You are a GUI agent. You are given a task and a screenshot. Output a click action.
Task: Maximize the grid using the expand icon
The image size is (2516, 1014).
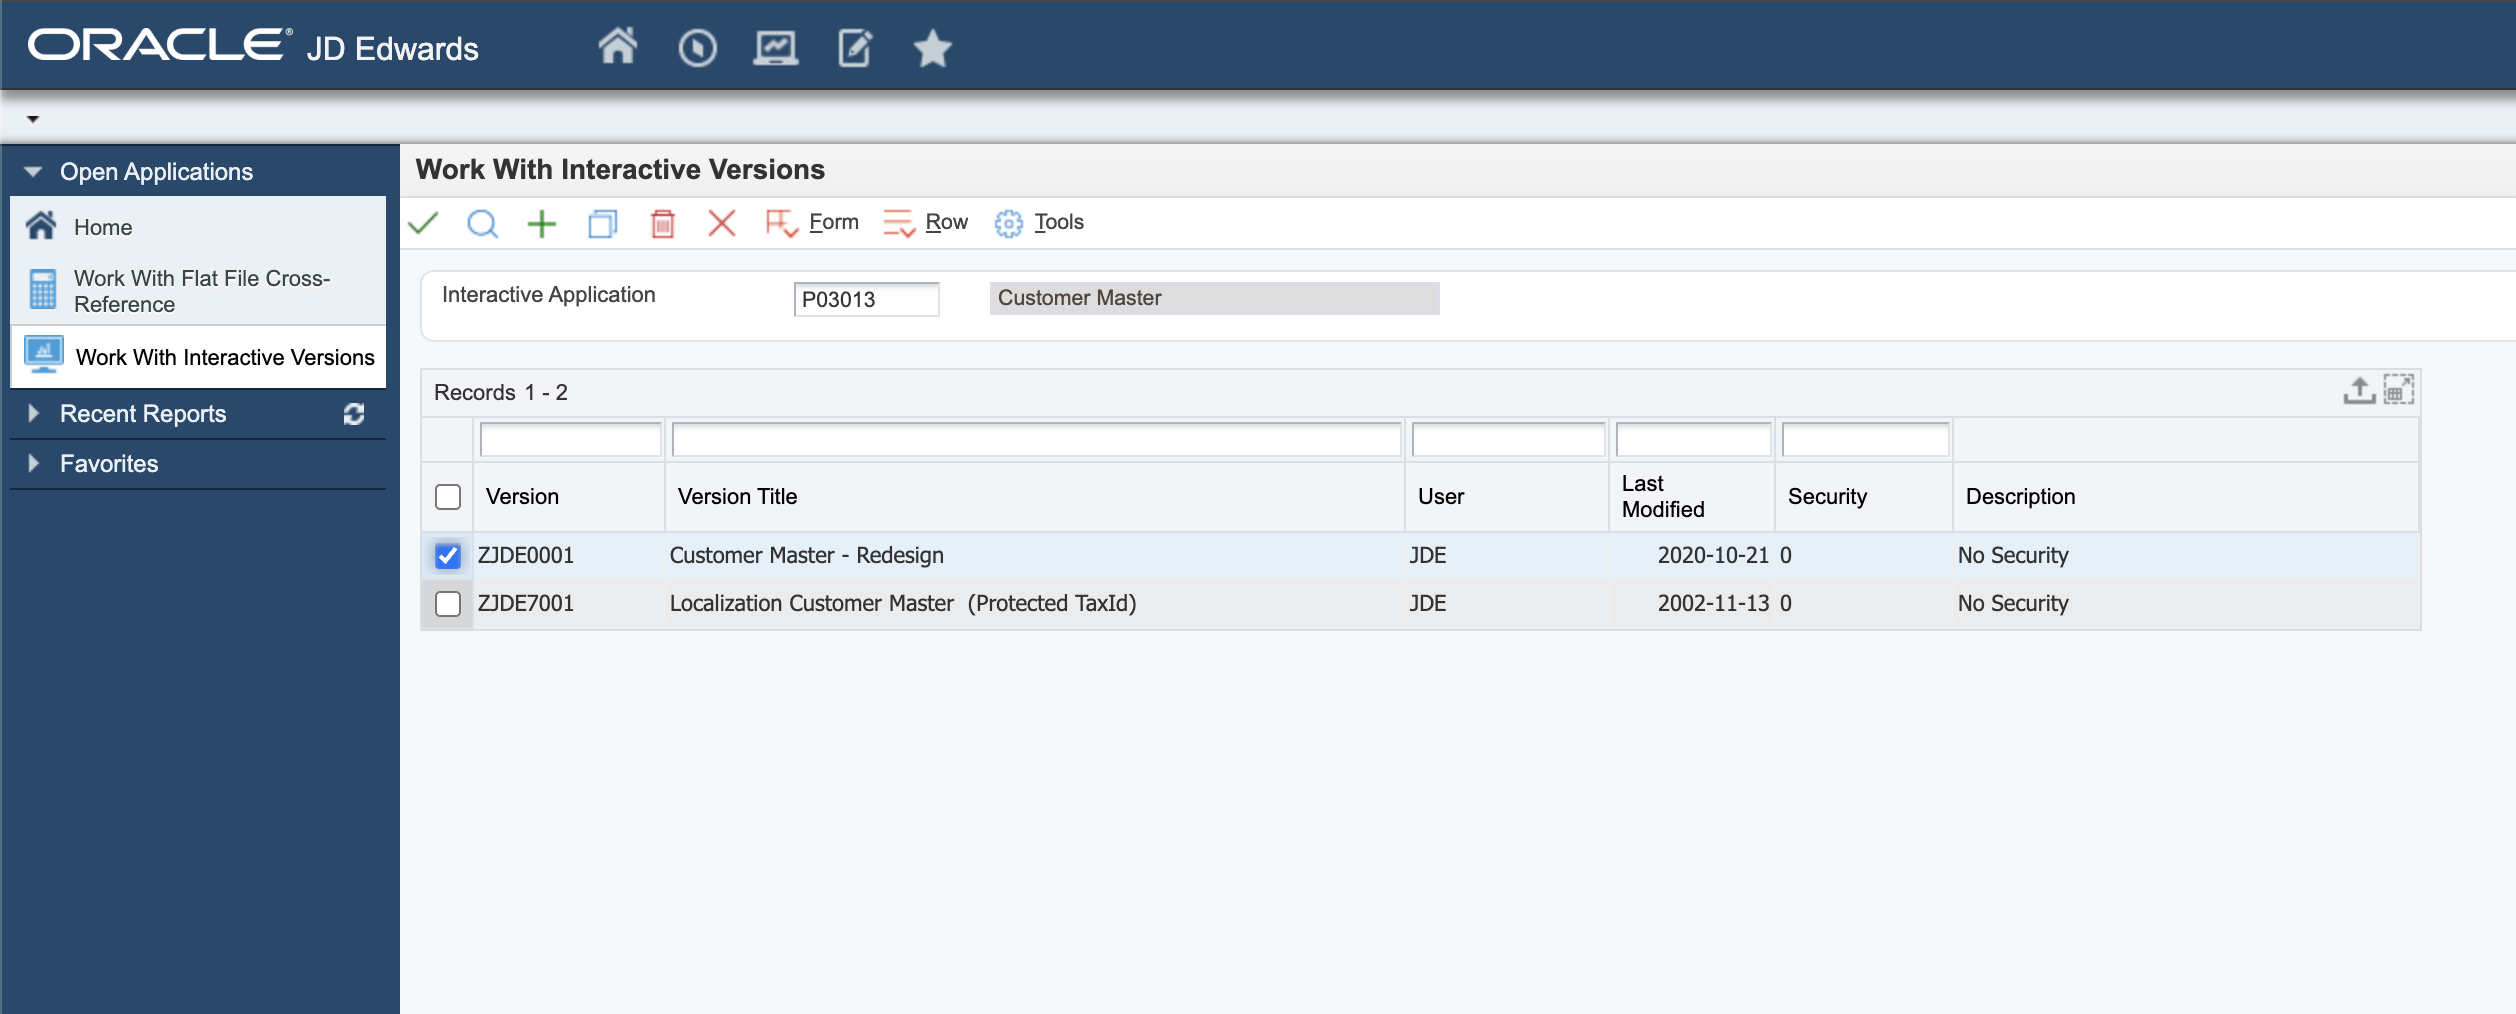pyautogui.click(x=2398, y=390)
